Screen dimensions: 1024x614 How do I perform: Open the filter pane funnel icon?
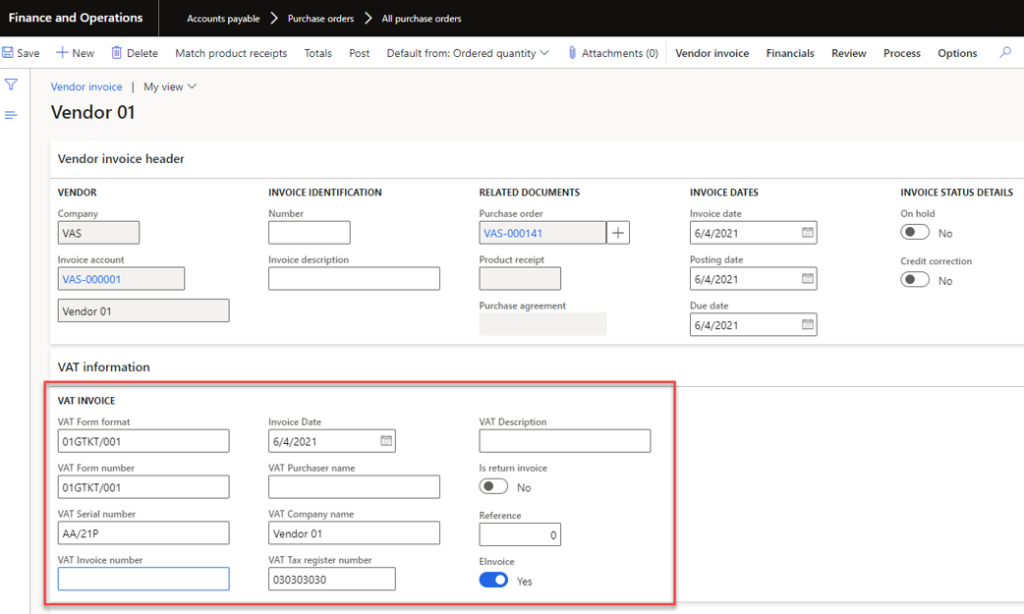click(11, 84)
